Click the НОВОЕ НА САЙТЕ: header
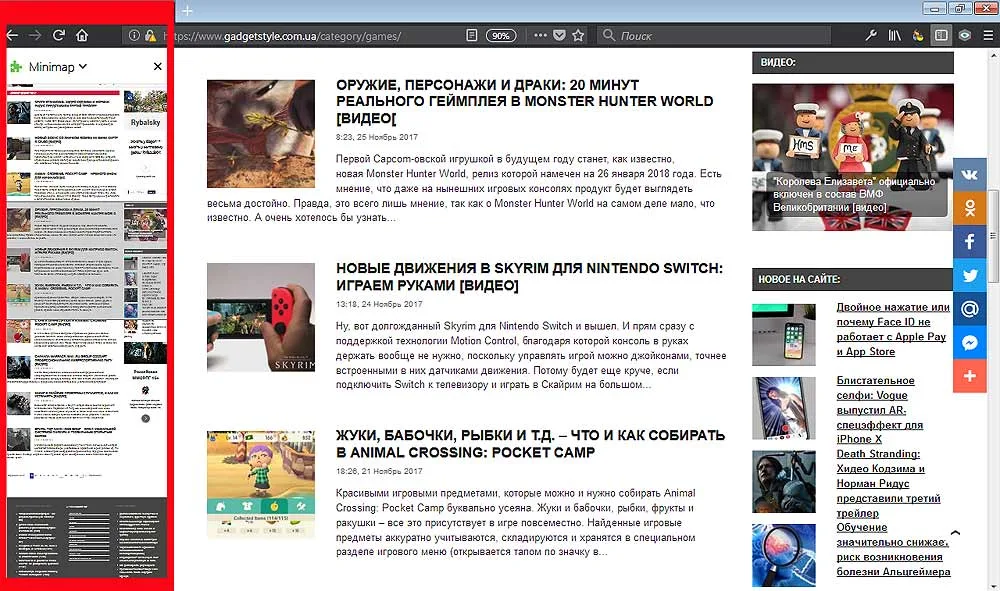The image size is (1000, 591). pos(853,279)
